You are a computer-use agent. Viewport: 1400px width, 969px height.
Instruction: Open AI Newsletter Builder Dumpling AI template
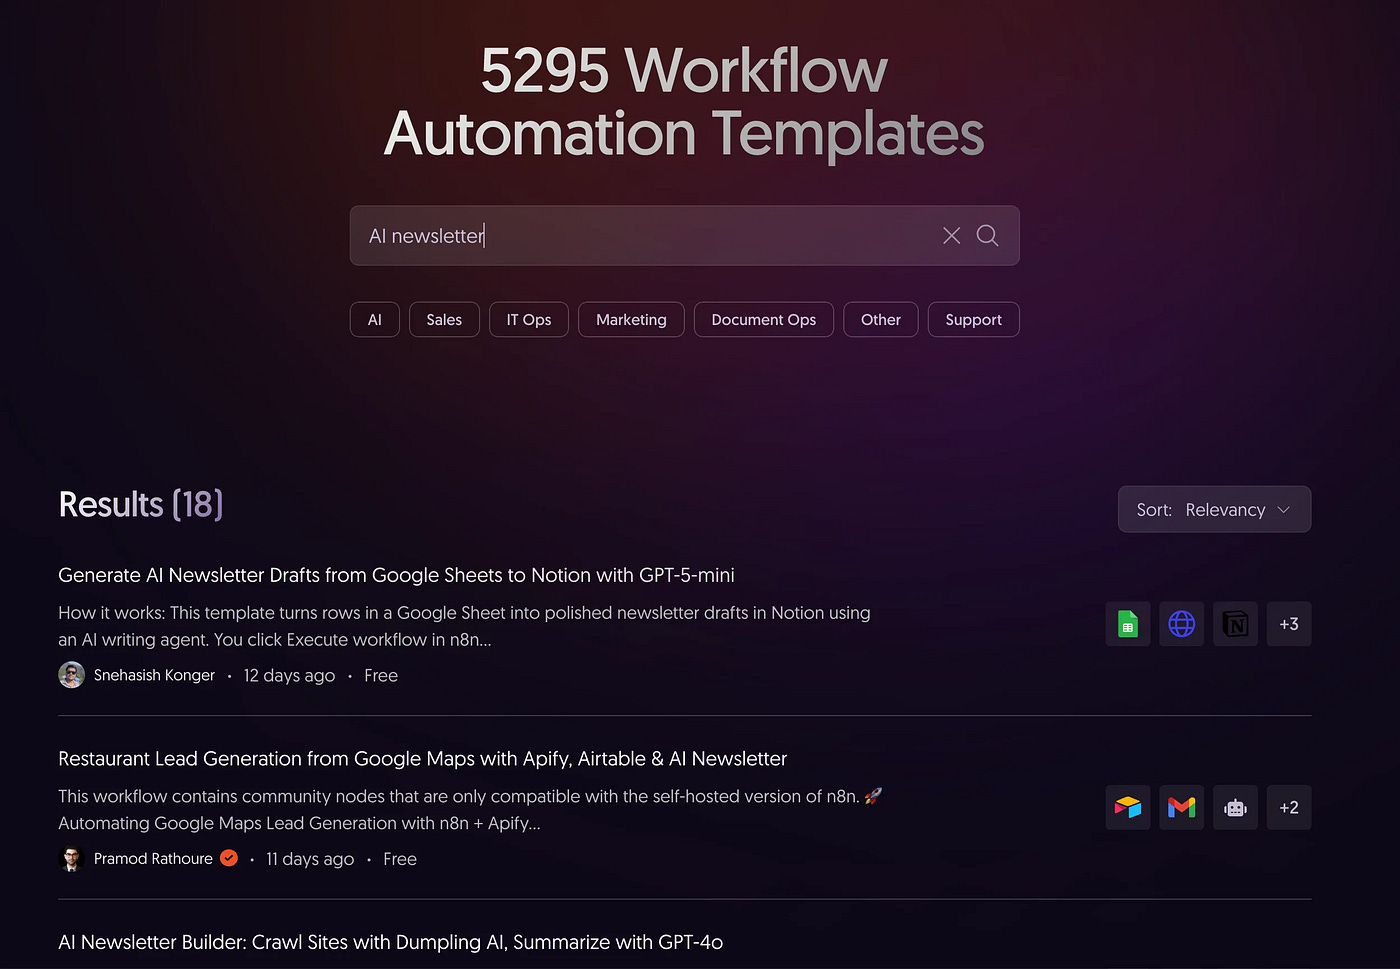(x=390, y=942)
